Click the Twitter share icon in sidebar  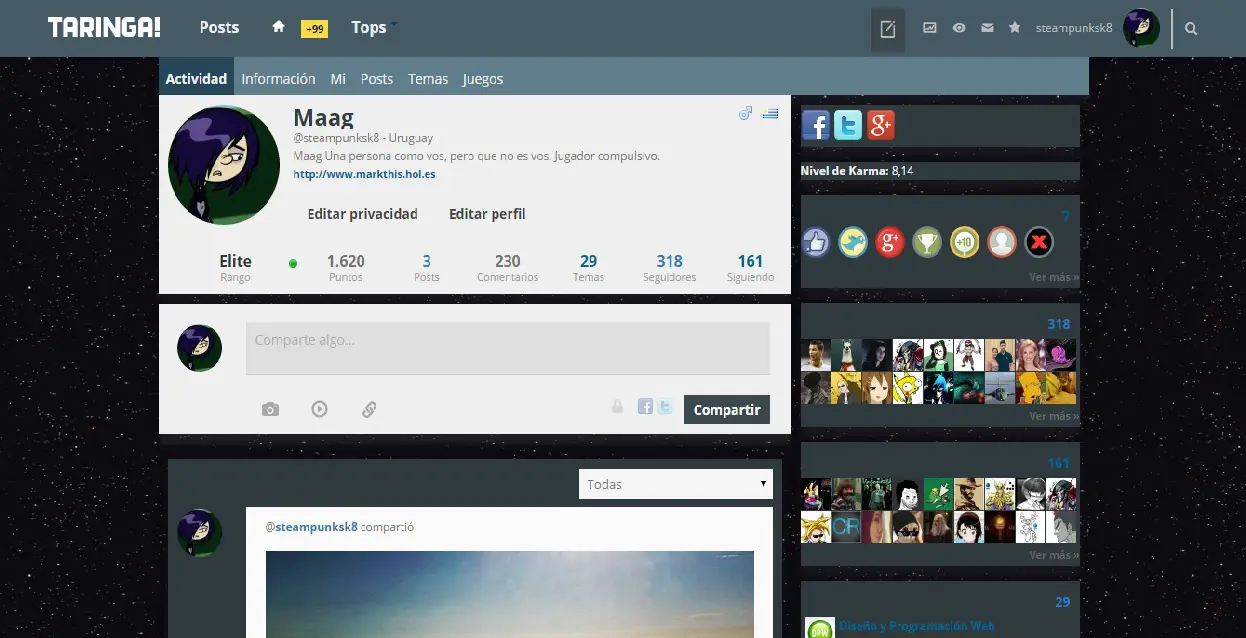coord(848,125)
